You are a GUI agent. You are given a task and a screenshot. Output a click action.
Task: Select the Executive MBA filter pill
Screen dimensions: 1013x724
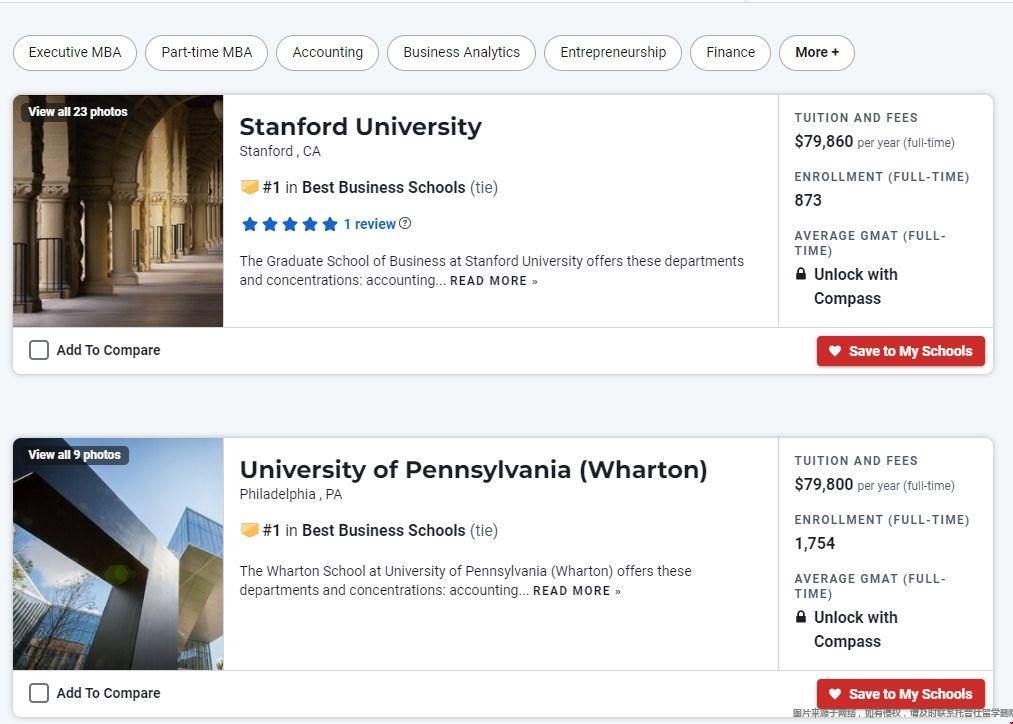point(75,52)
